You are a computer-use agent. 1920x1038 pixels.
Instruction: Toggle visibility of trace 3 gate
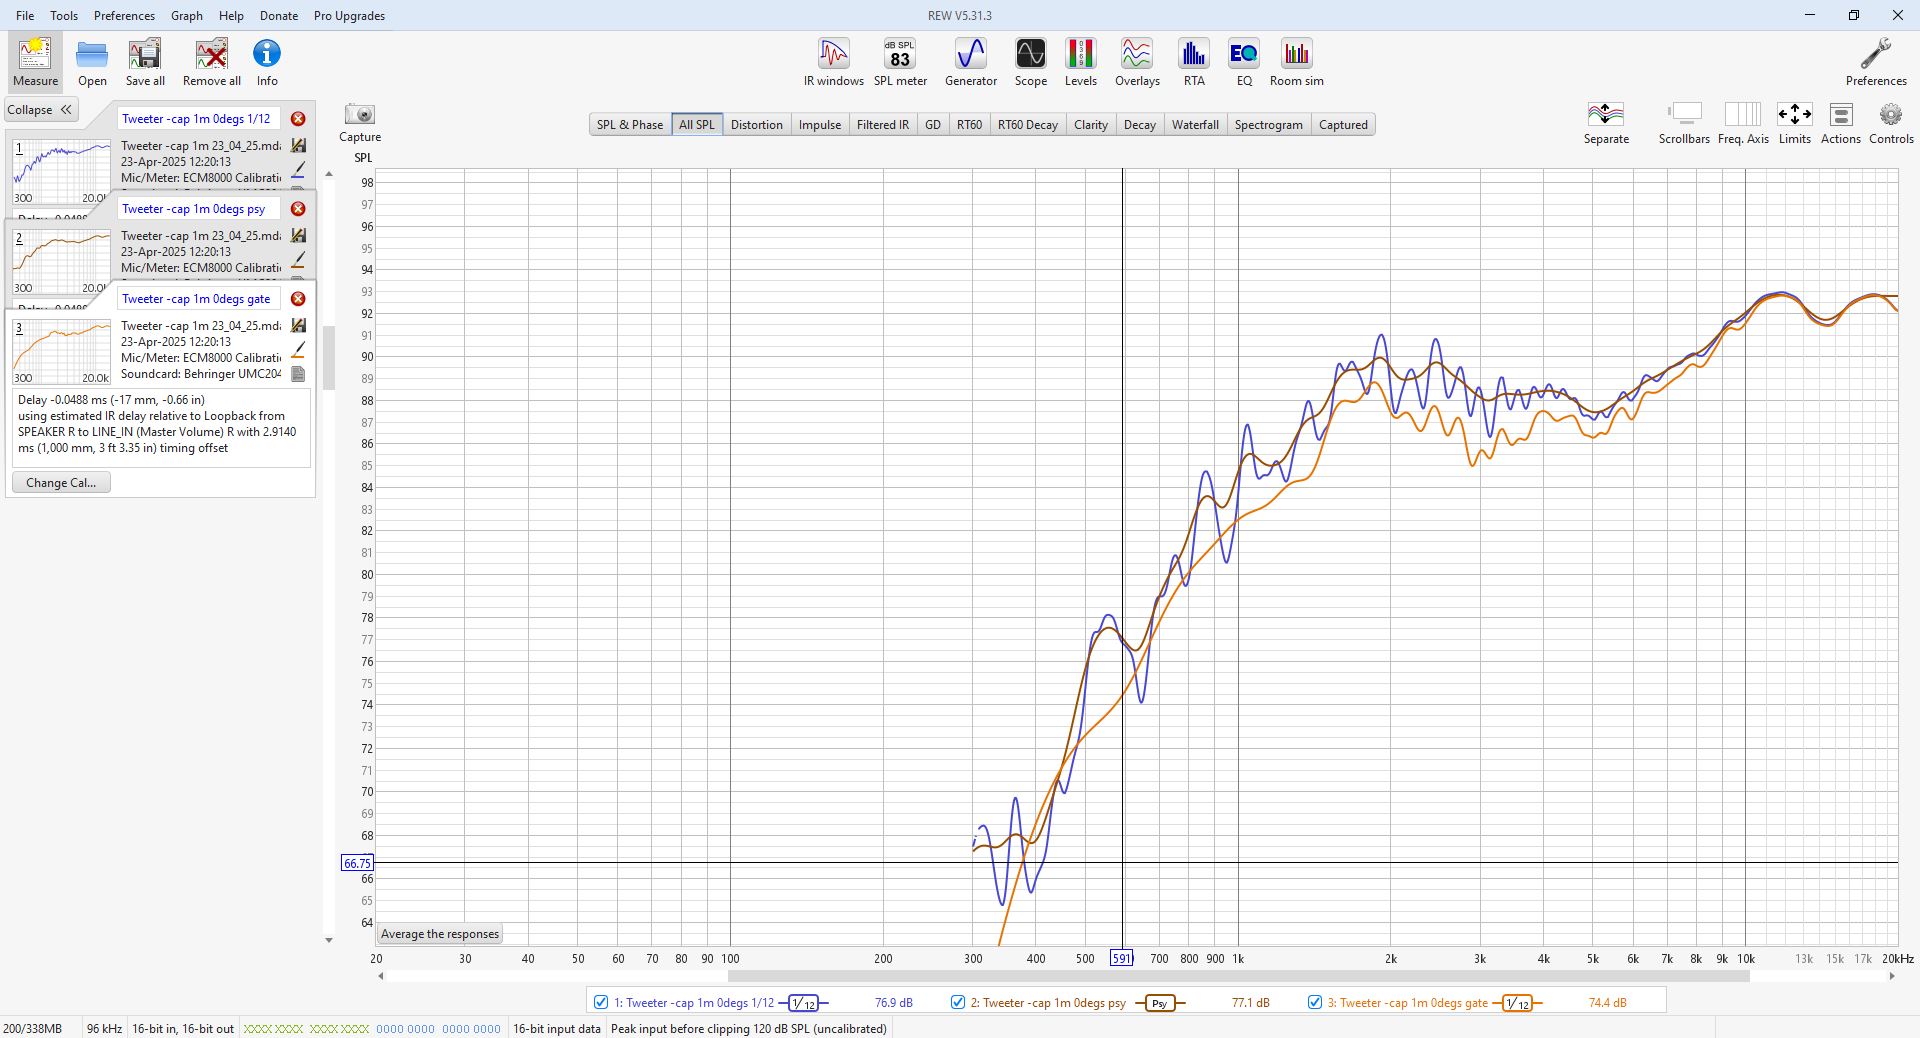pos(1315,1002)
